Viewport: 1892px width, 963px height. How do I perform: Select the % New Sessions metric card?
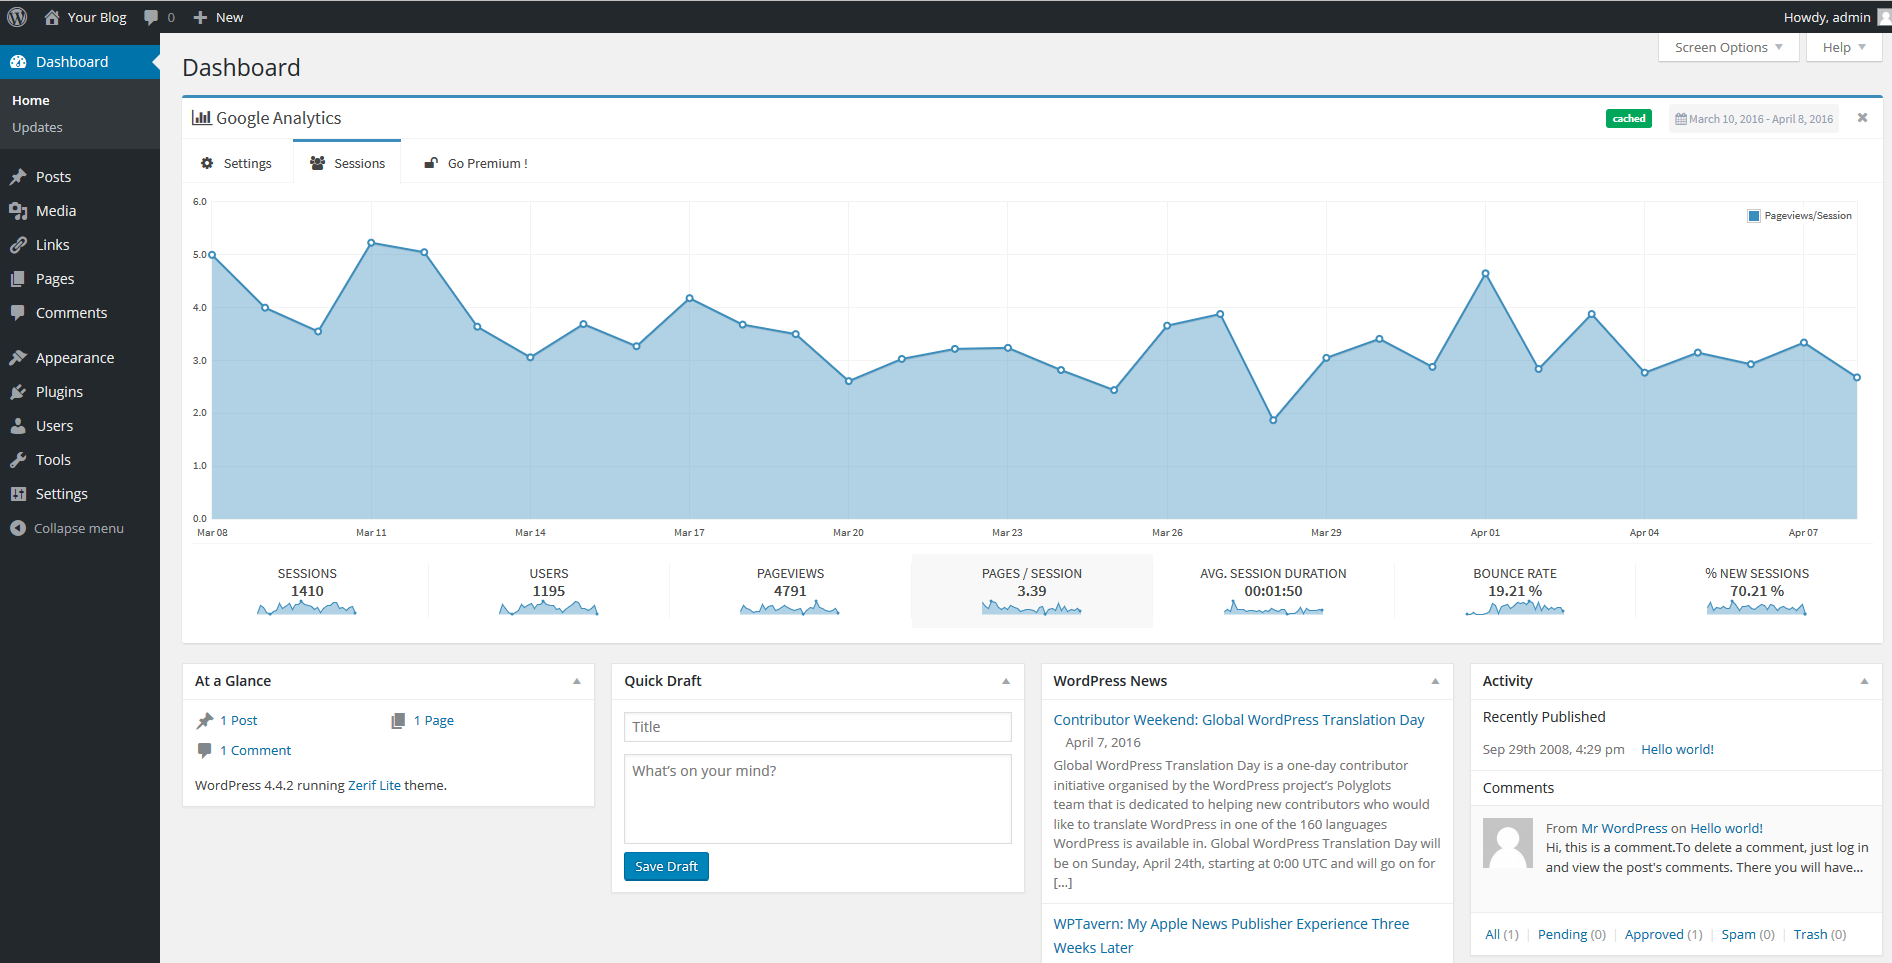point(1757,591)
